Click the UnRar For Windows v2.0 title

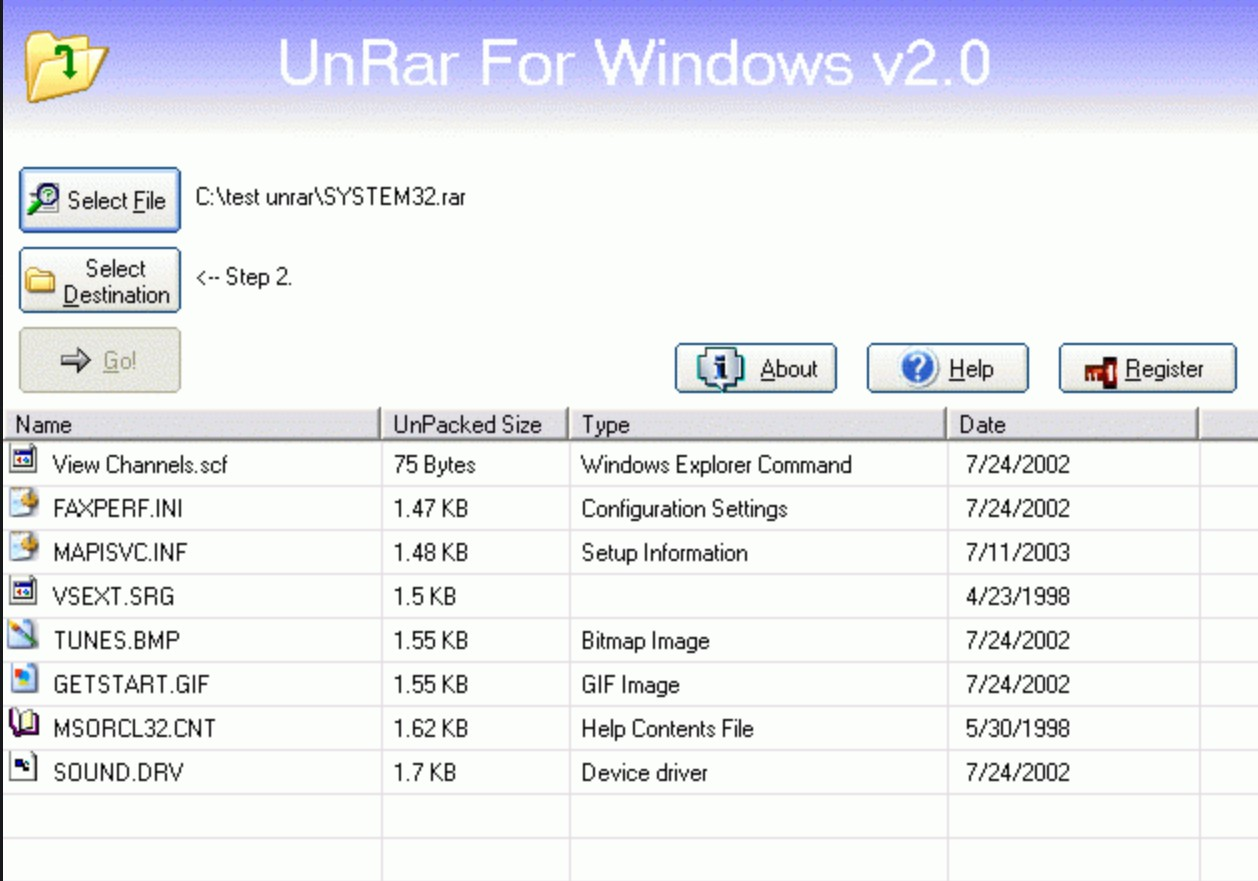pyautogui.click(x=633, y=62)
